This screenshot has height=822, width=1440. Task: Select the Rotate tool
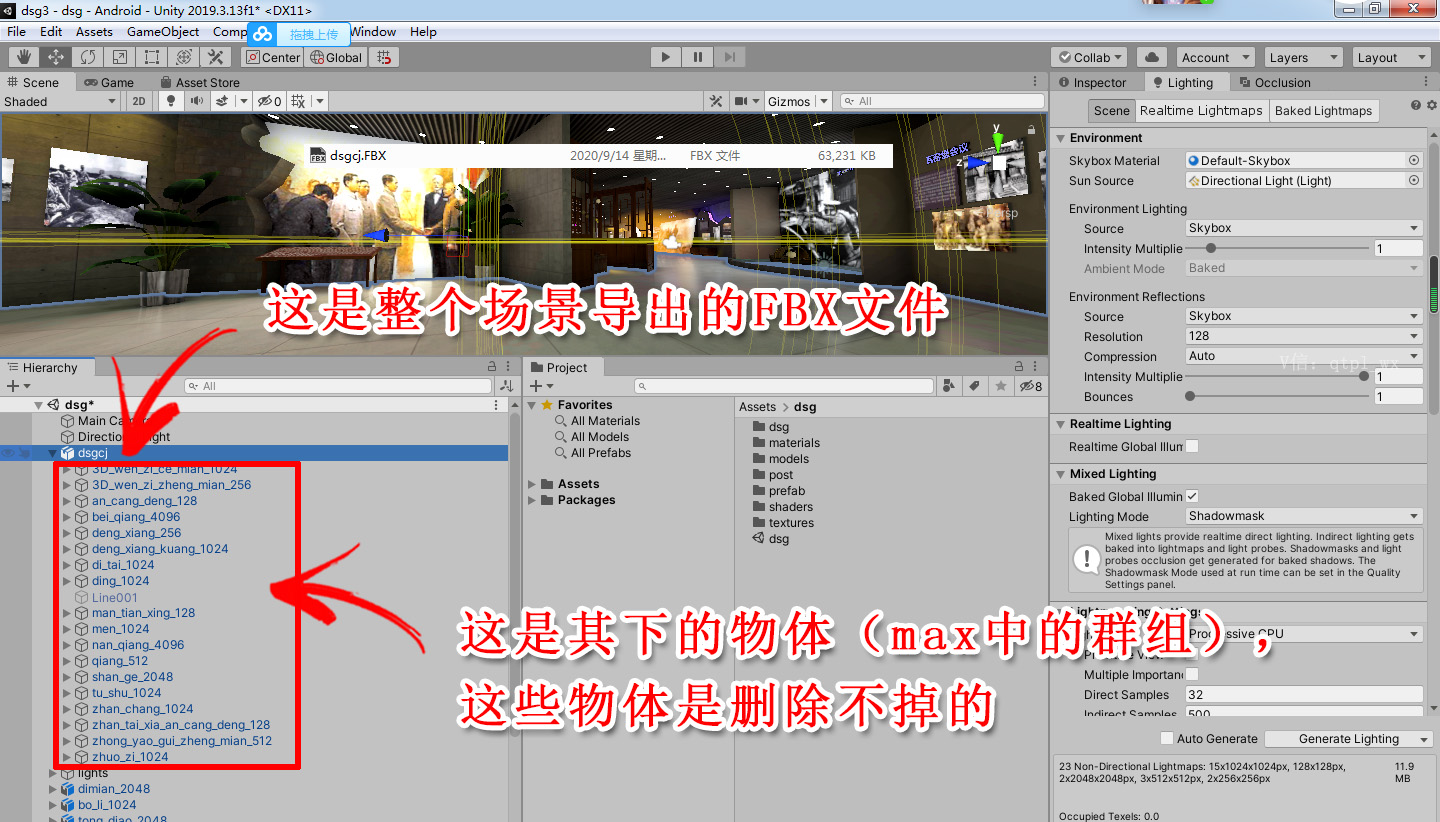coord(88,57)
